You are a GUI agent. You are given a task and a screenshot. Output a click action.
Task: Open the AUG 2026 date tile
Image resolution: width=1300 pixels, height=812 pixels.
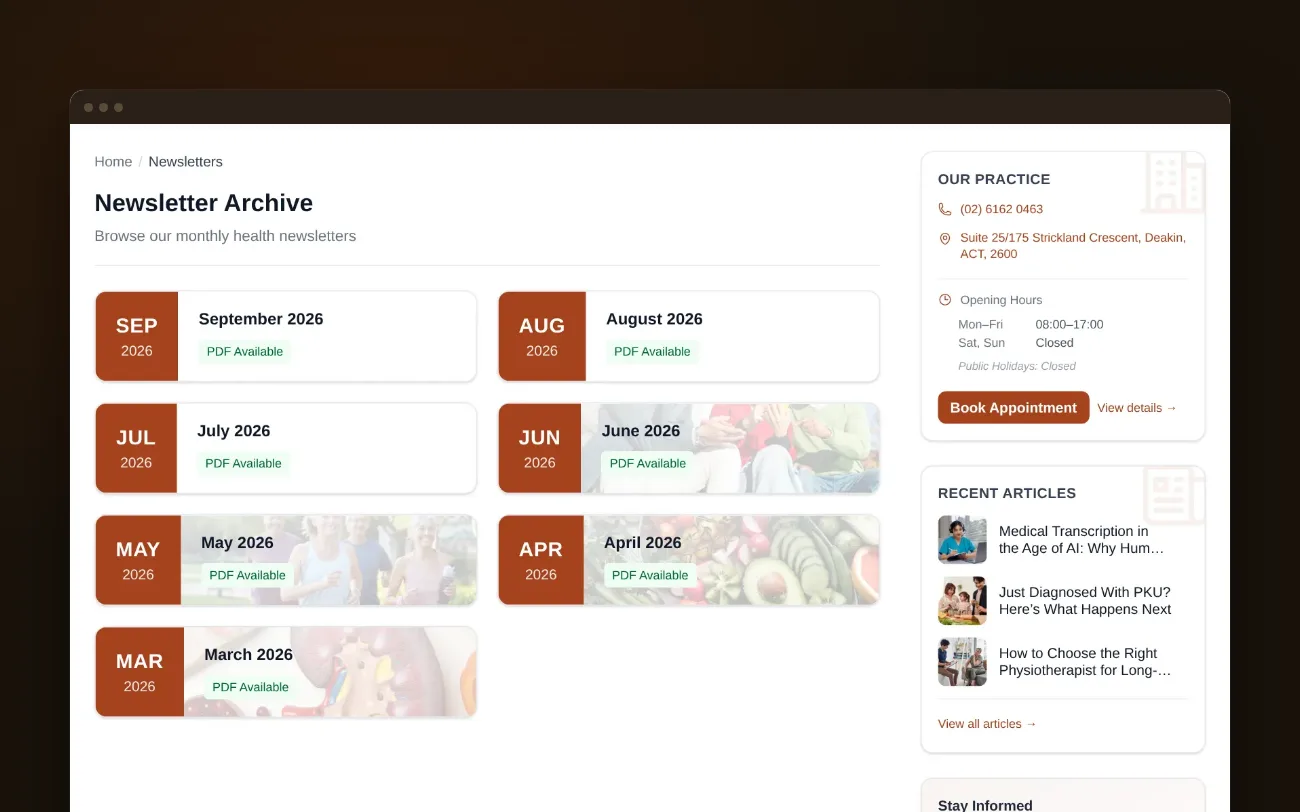(x=542, y=336)
